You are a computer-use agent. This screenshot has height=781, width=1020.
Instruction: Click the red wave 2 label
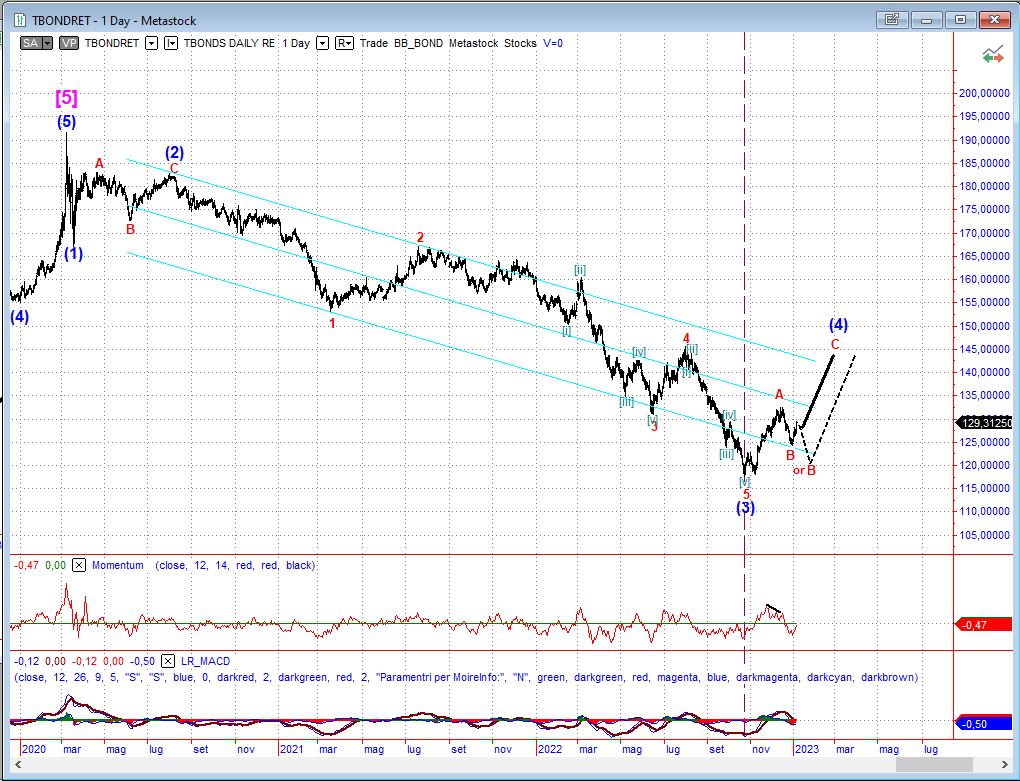pos(420,237)
